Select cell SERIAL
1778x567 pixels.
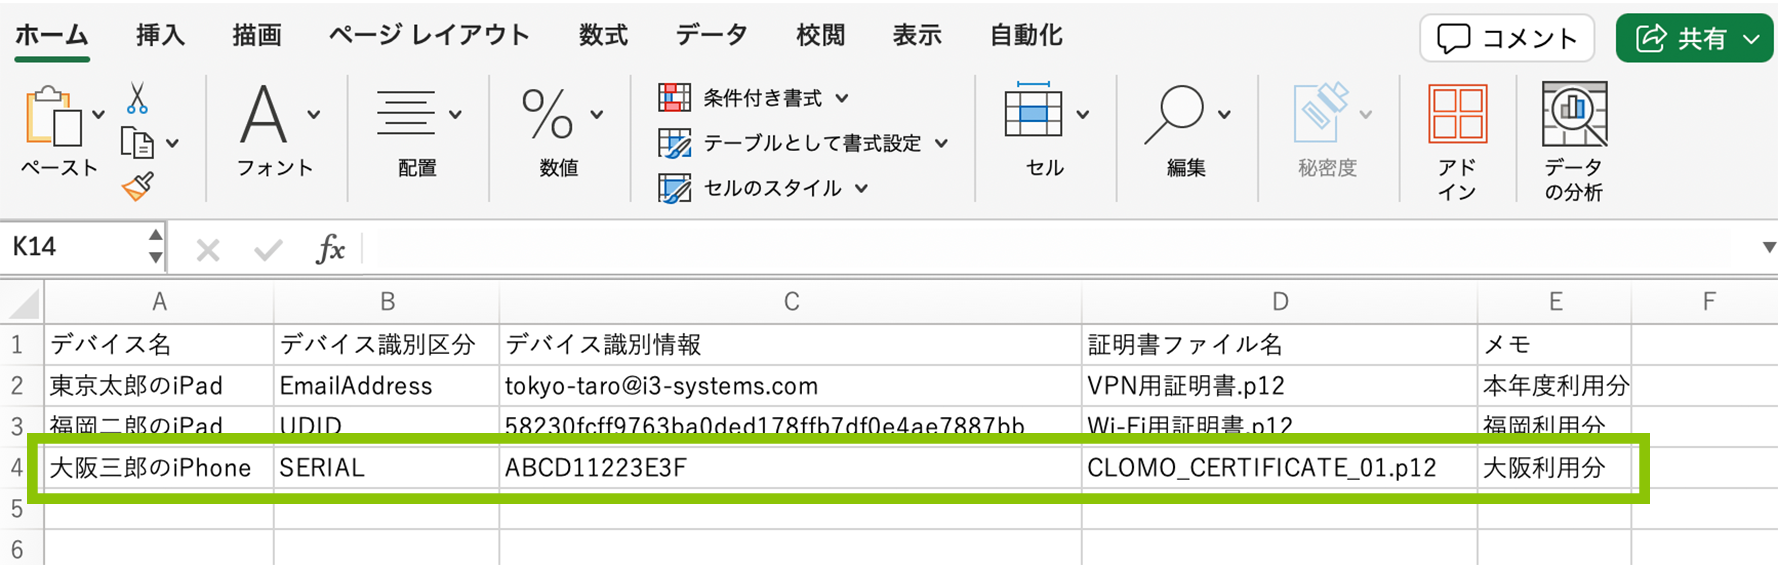pyautogui.click(x=387, y=468)
